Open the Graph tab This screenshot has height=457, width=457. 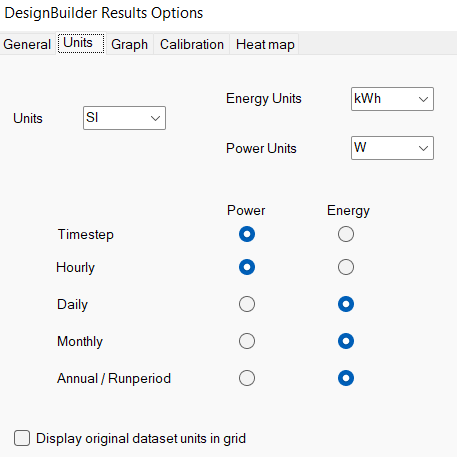coord(130,44)
